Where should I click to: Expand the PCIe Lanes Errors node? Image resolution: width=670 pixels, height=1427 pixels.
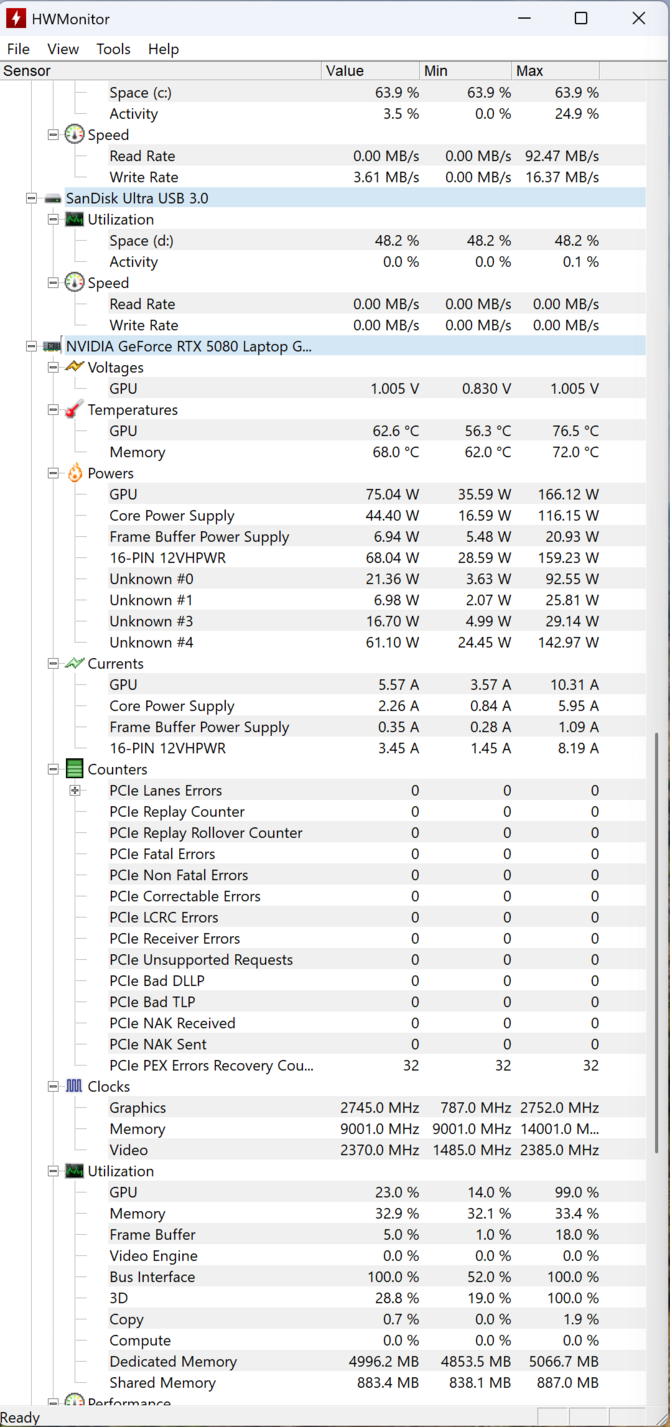click(74, 790)
